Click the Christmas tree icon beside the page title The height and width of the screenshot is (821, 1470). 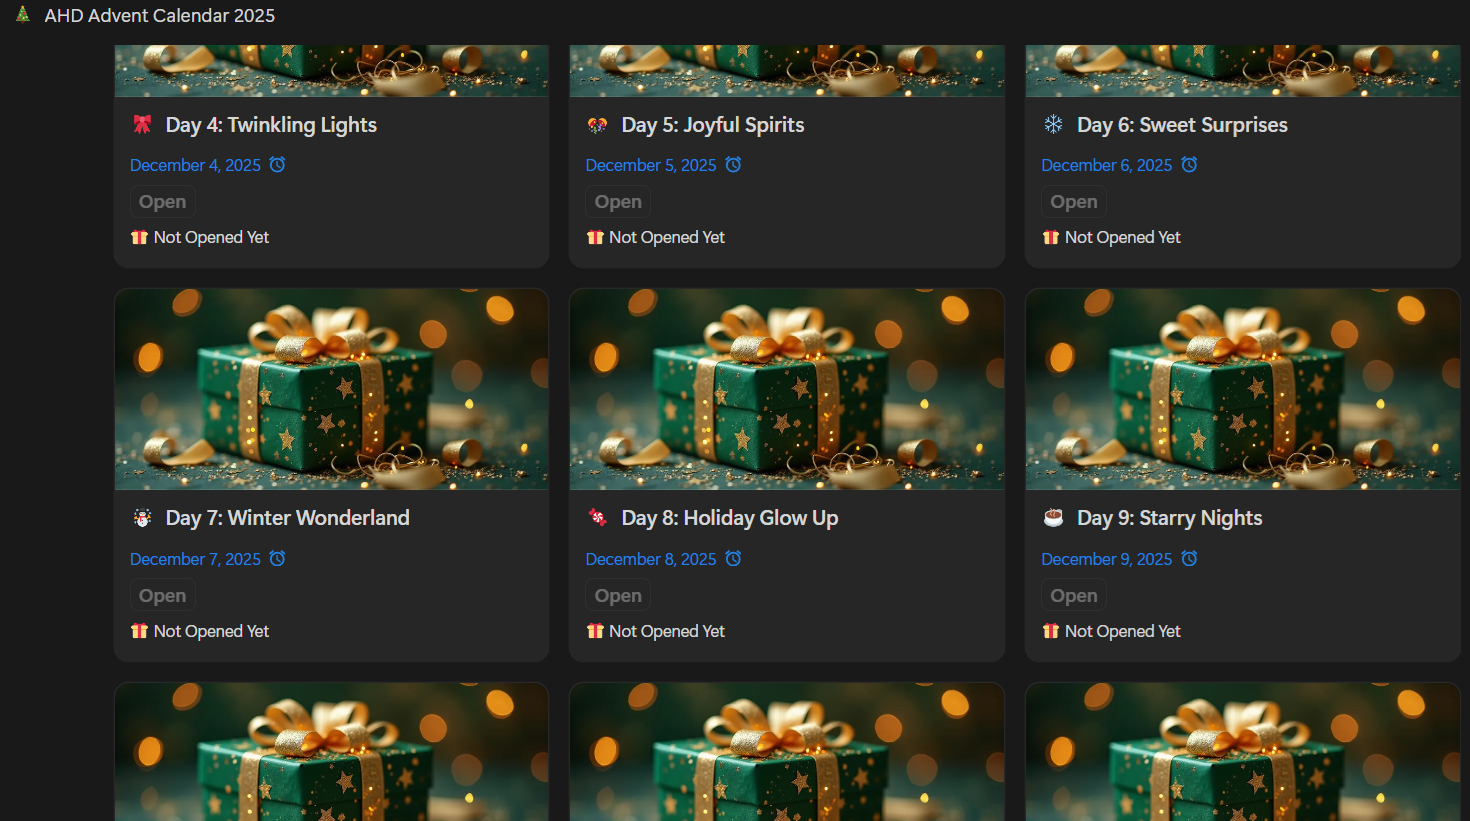pos(23,15)
